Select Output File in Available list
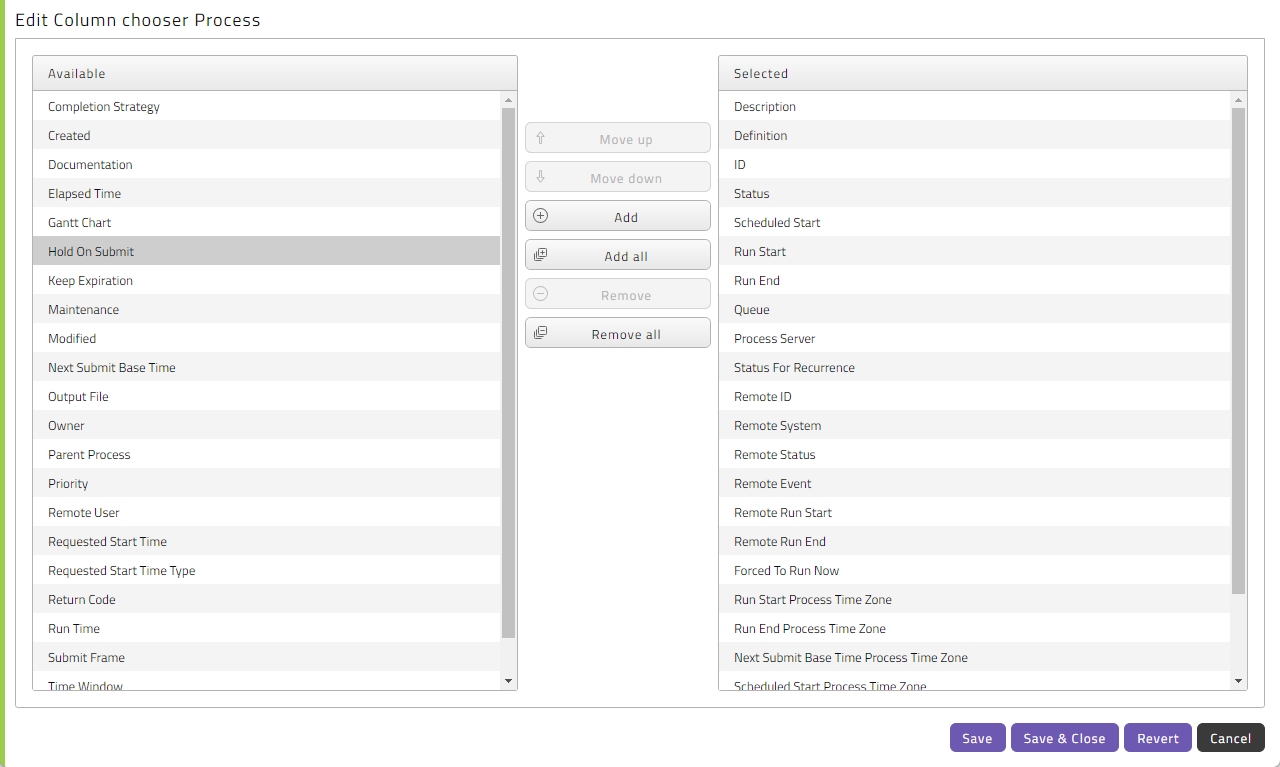The height and width of the screenshot is (767, 1280). [x=266, y=396]
